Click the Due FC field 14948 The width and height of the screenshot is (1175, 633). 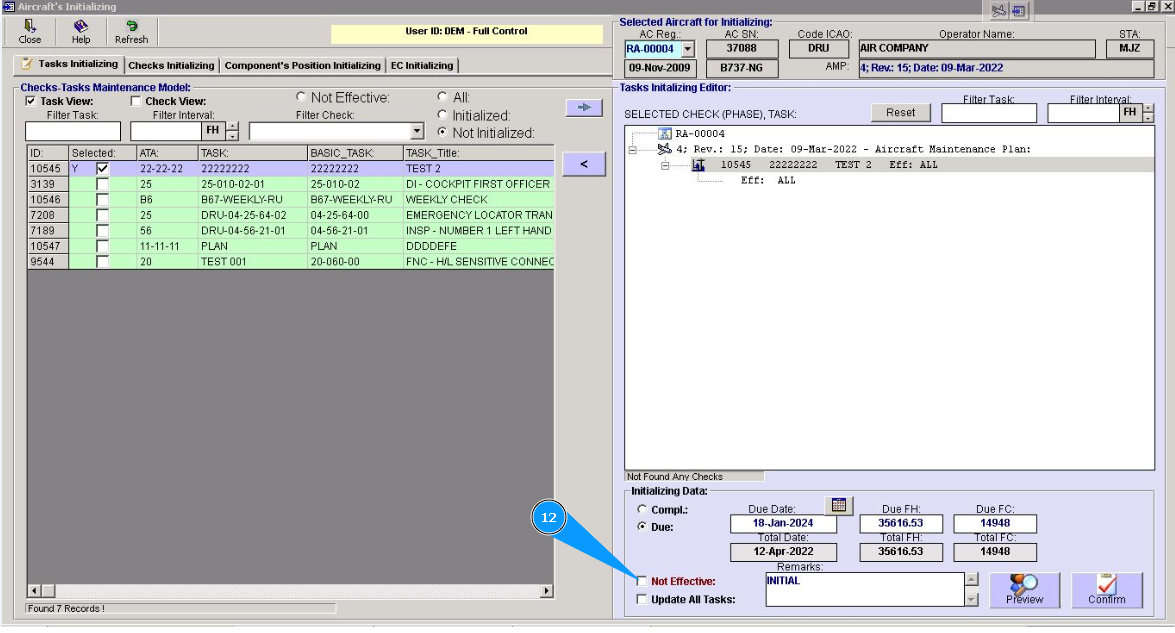point(995,524)
